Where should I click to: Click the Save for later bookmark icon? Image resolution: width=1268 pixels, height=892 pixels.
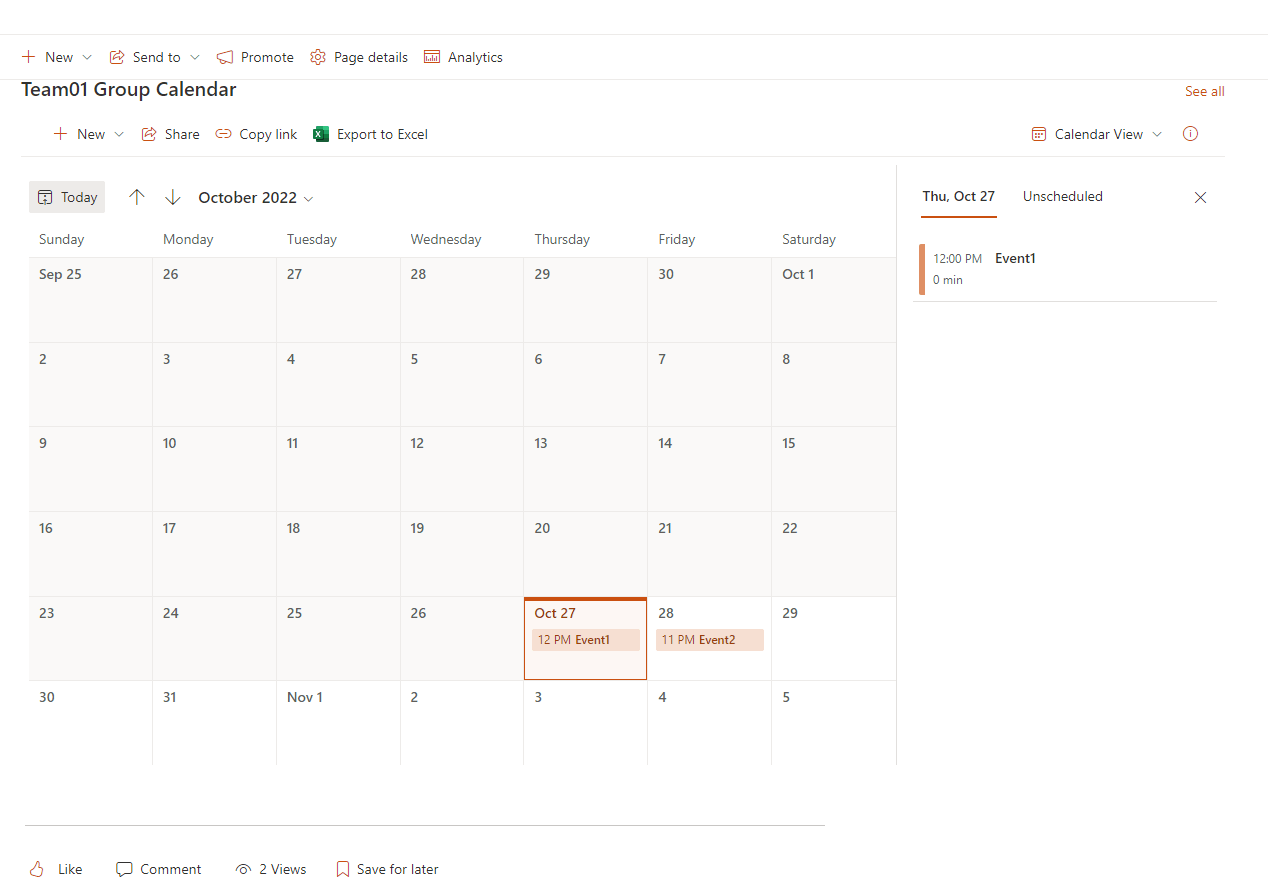click(x=343, y=869)
